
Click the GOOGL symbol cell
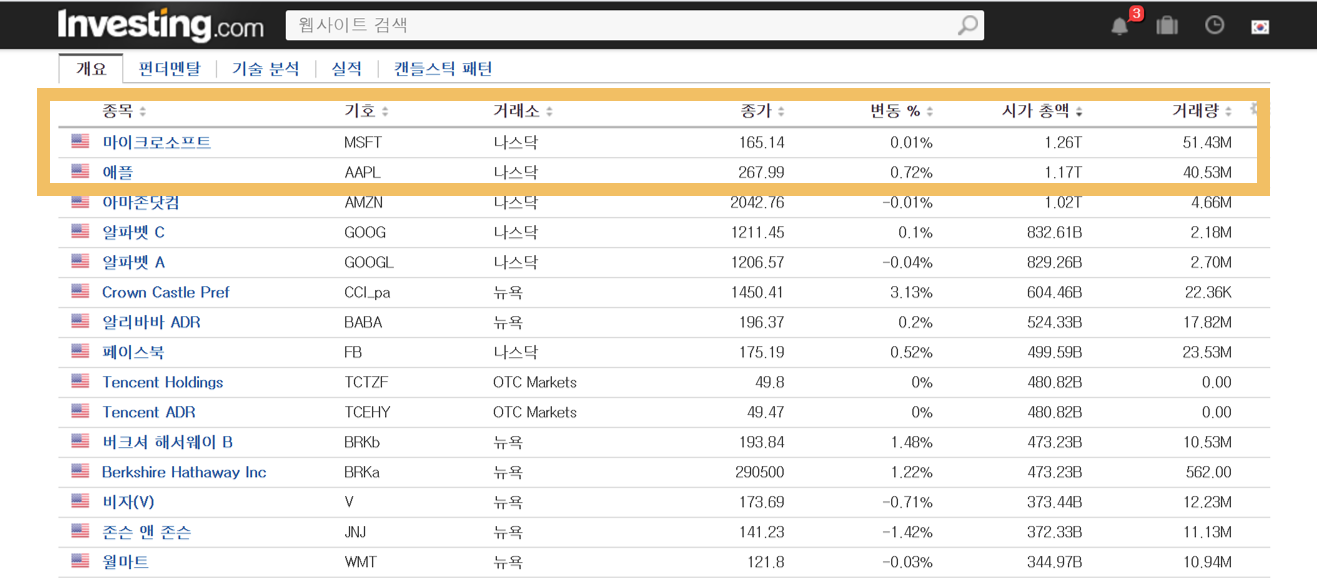(x=369, y=262)
